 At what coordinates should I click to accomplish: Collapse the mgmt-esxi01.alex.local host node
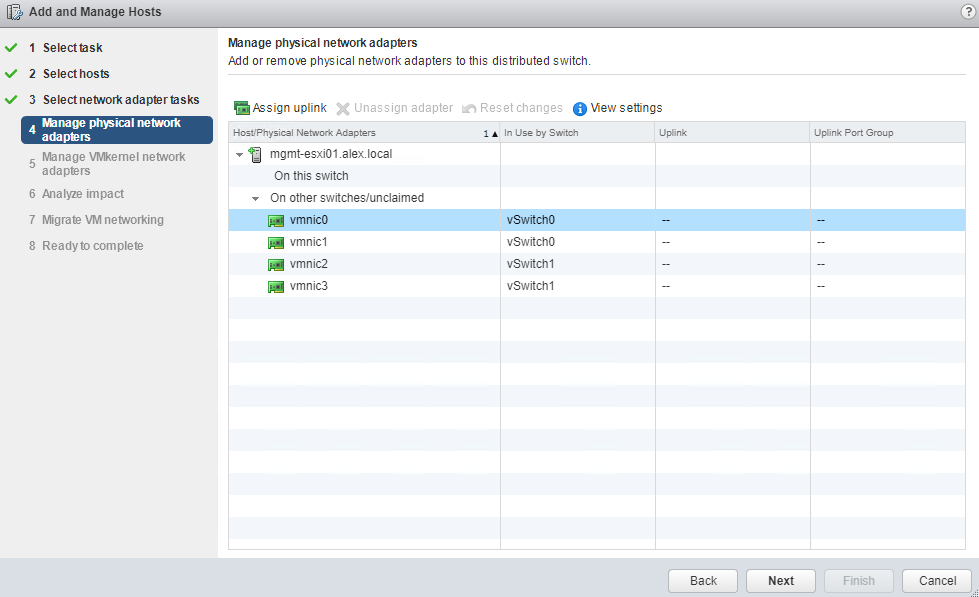(x=239, y=155)
